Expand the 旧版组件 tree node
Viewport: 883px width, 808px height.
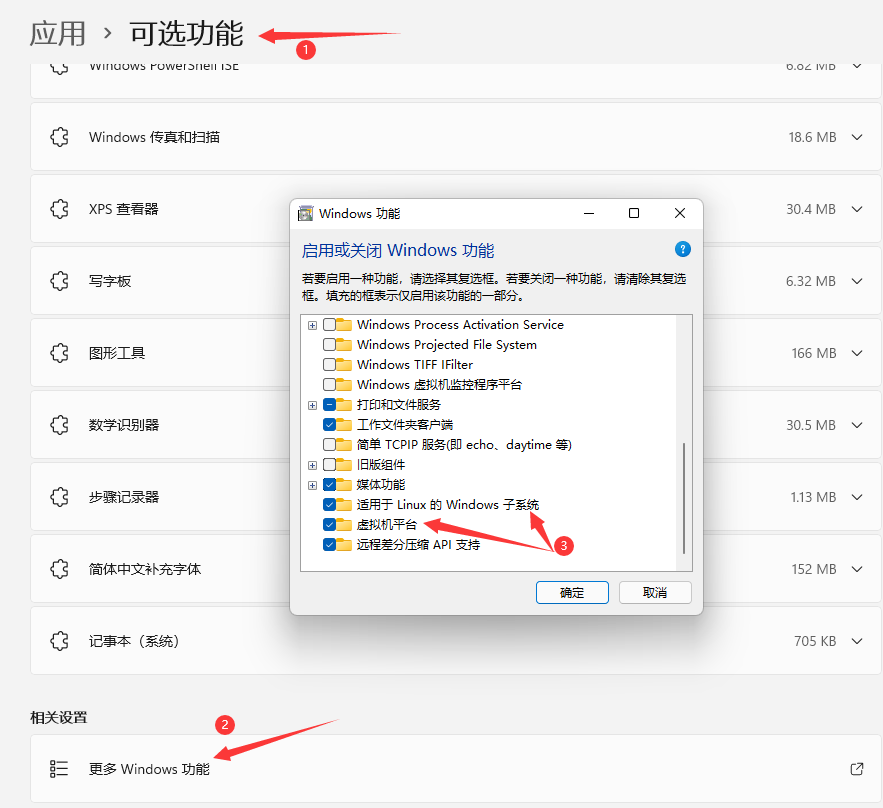point(312,465)
